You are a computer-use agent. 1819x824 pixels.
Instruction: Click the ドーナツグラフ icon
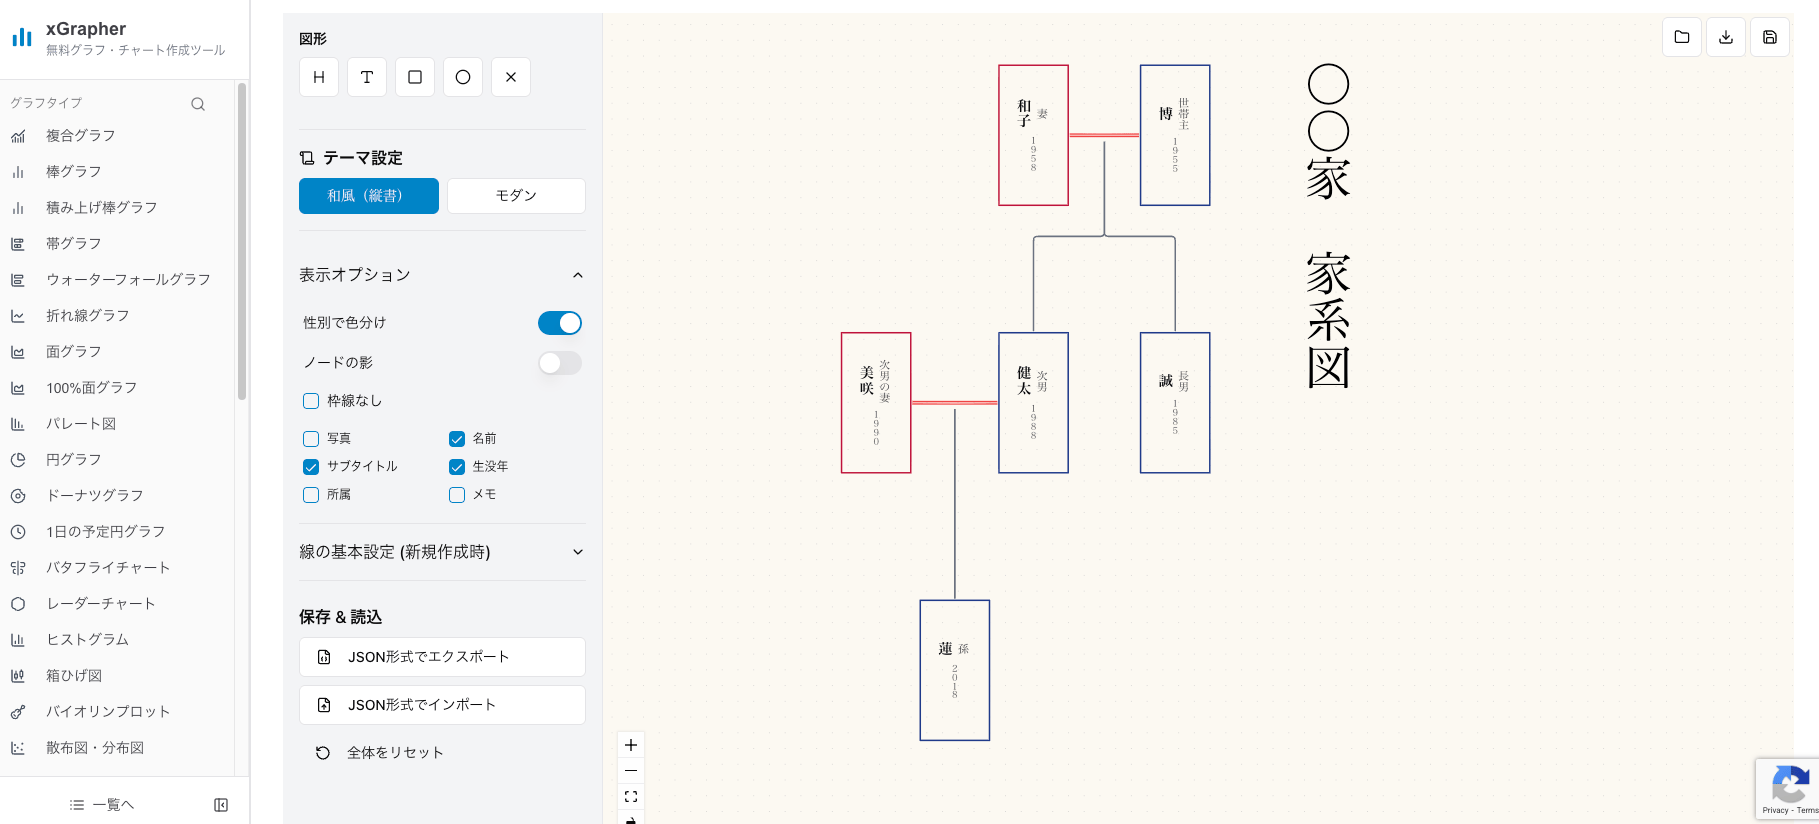coord(18,496)
